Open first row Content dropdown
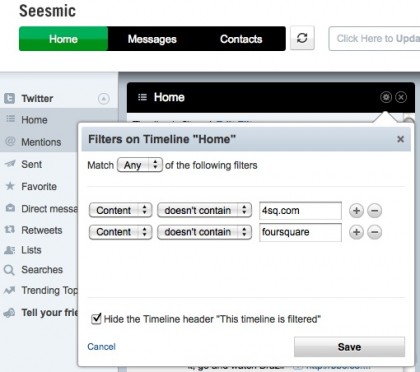This screenshot has height=372, width=420. tap(121, 210)
